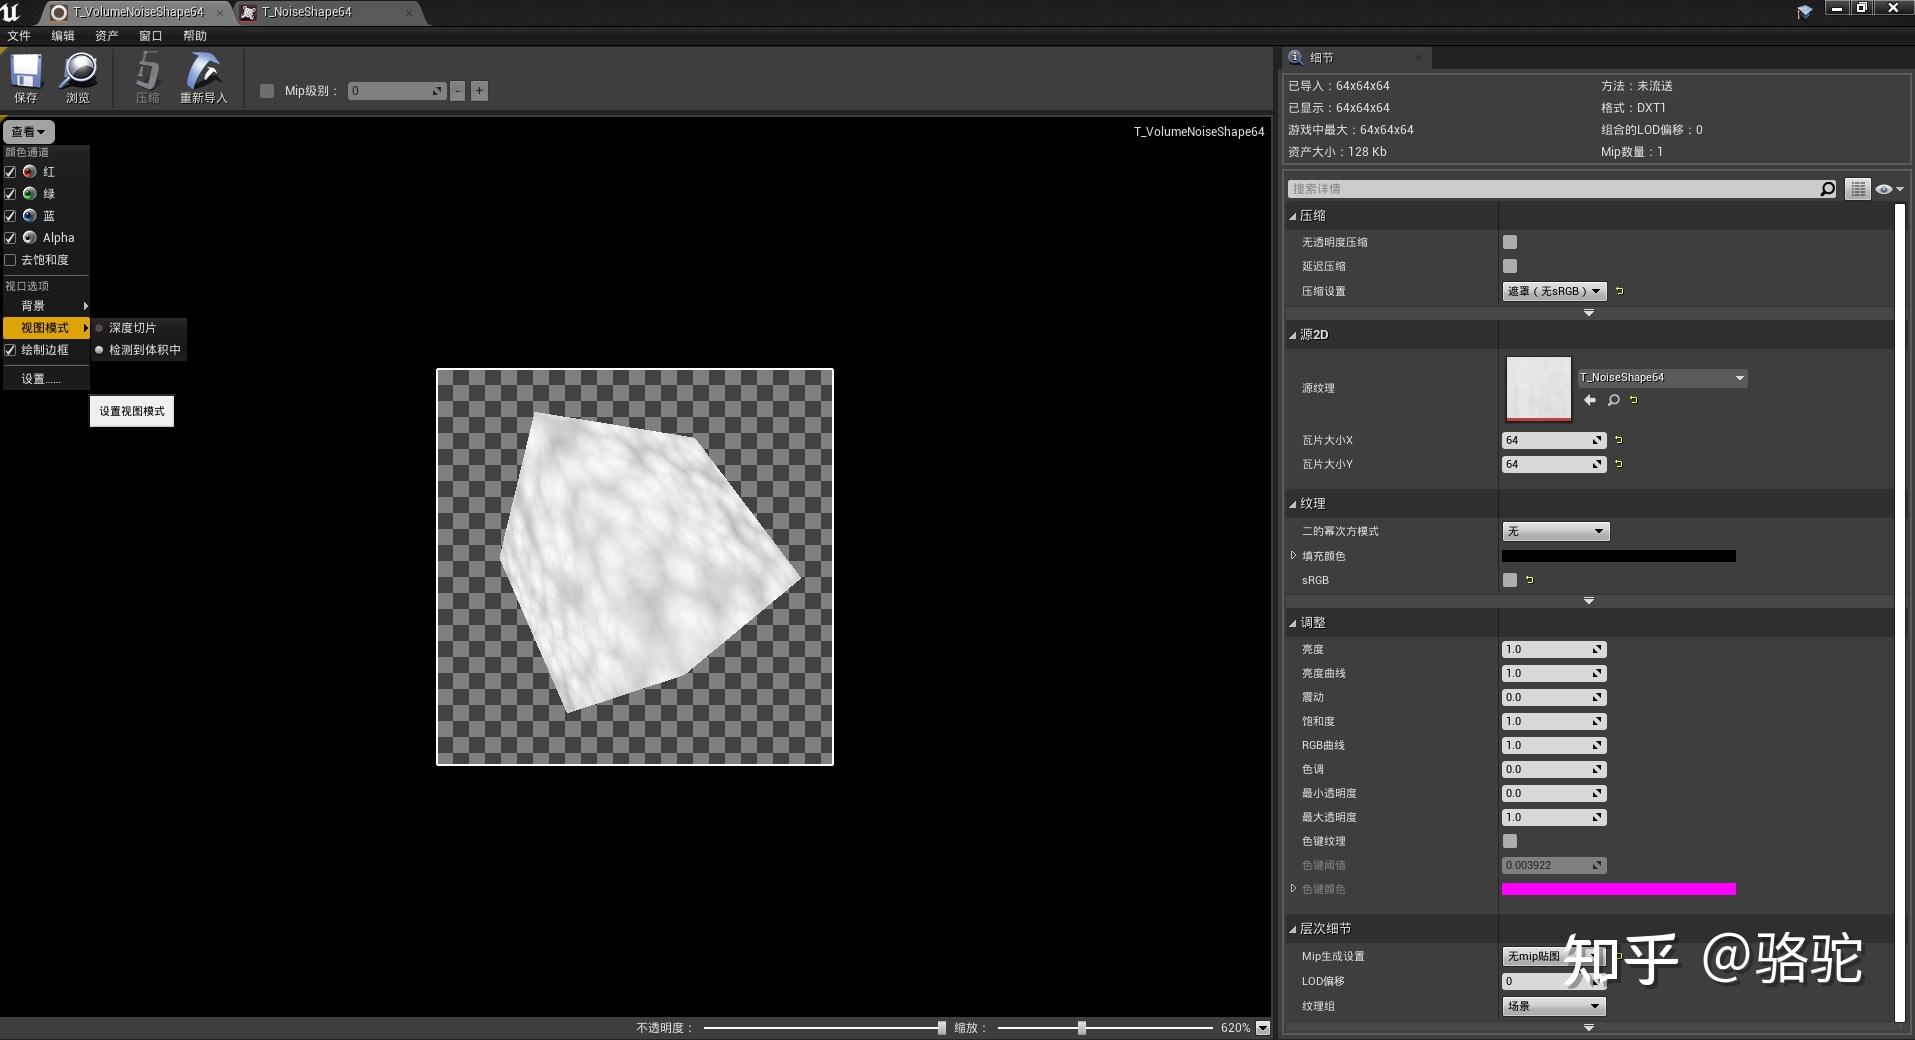
Task: Click the 压缩 toolbar icon
Action: pos(147,75)
